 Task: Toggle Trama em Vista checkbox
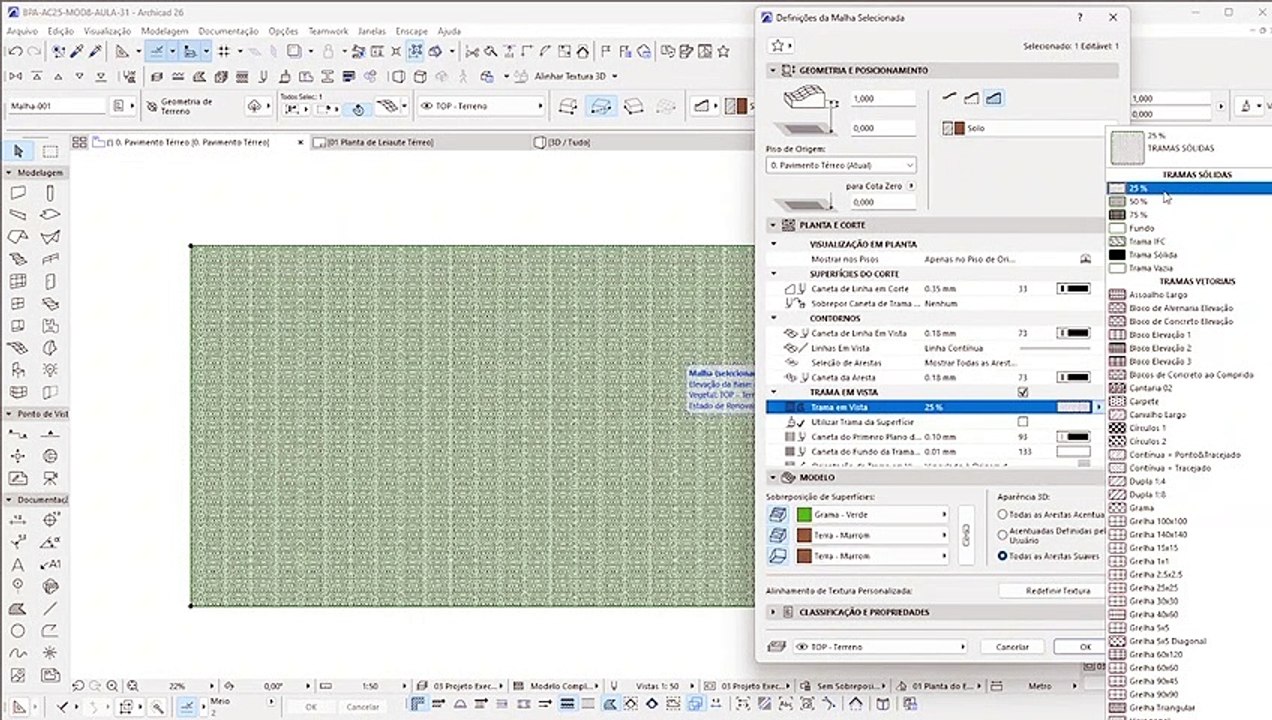(1022, 392)
